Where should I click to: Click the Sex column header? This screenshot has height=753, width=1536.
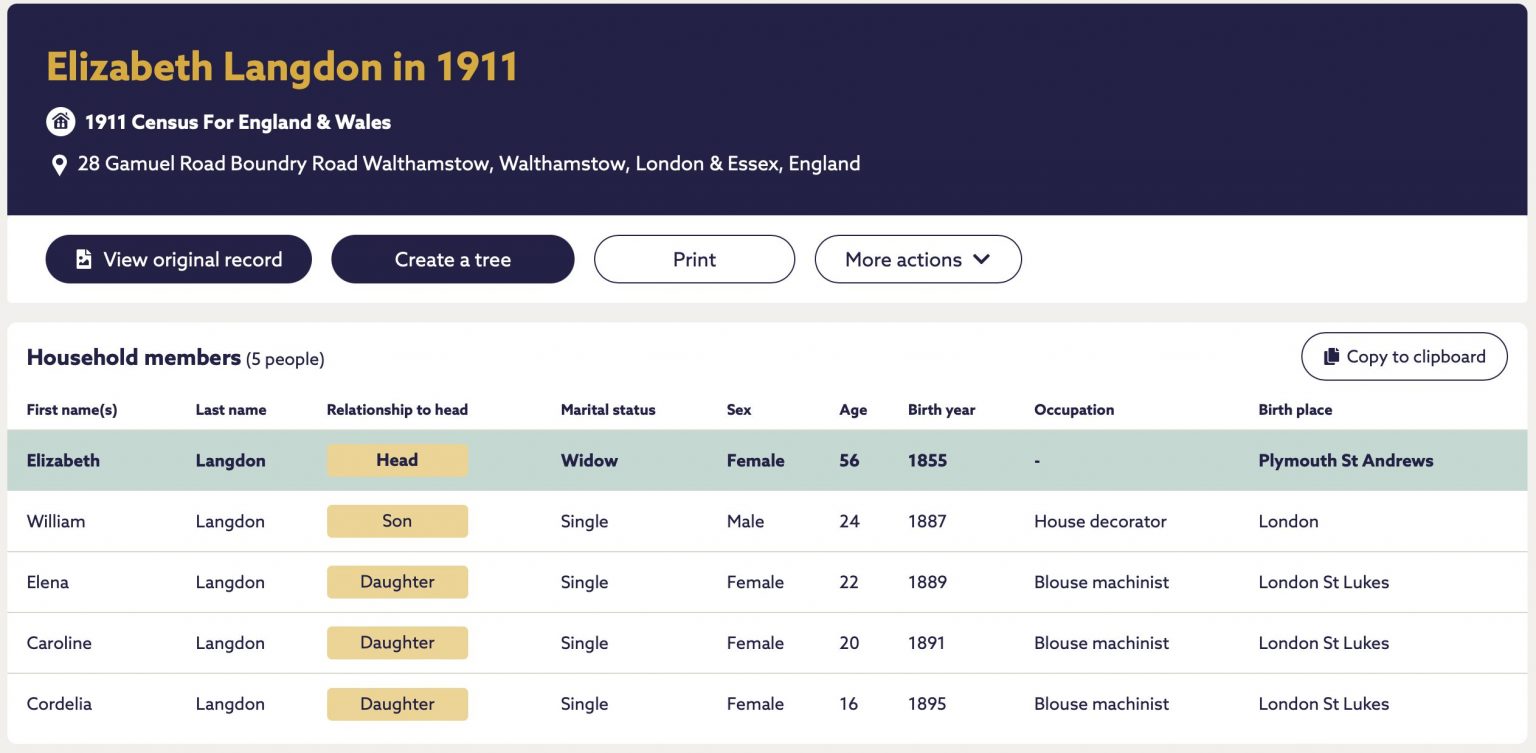tap(739, 410)
